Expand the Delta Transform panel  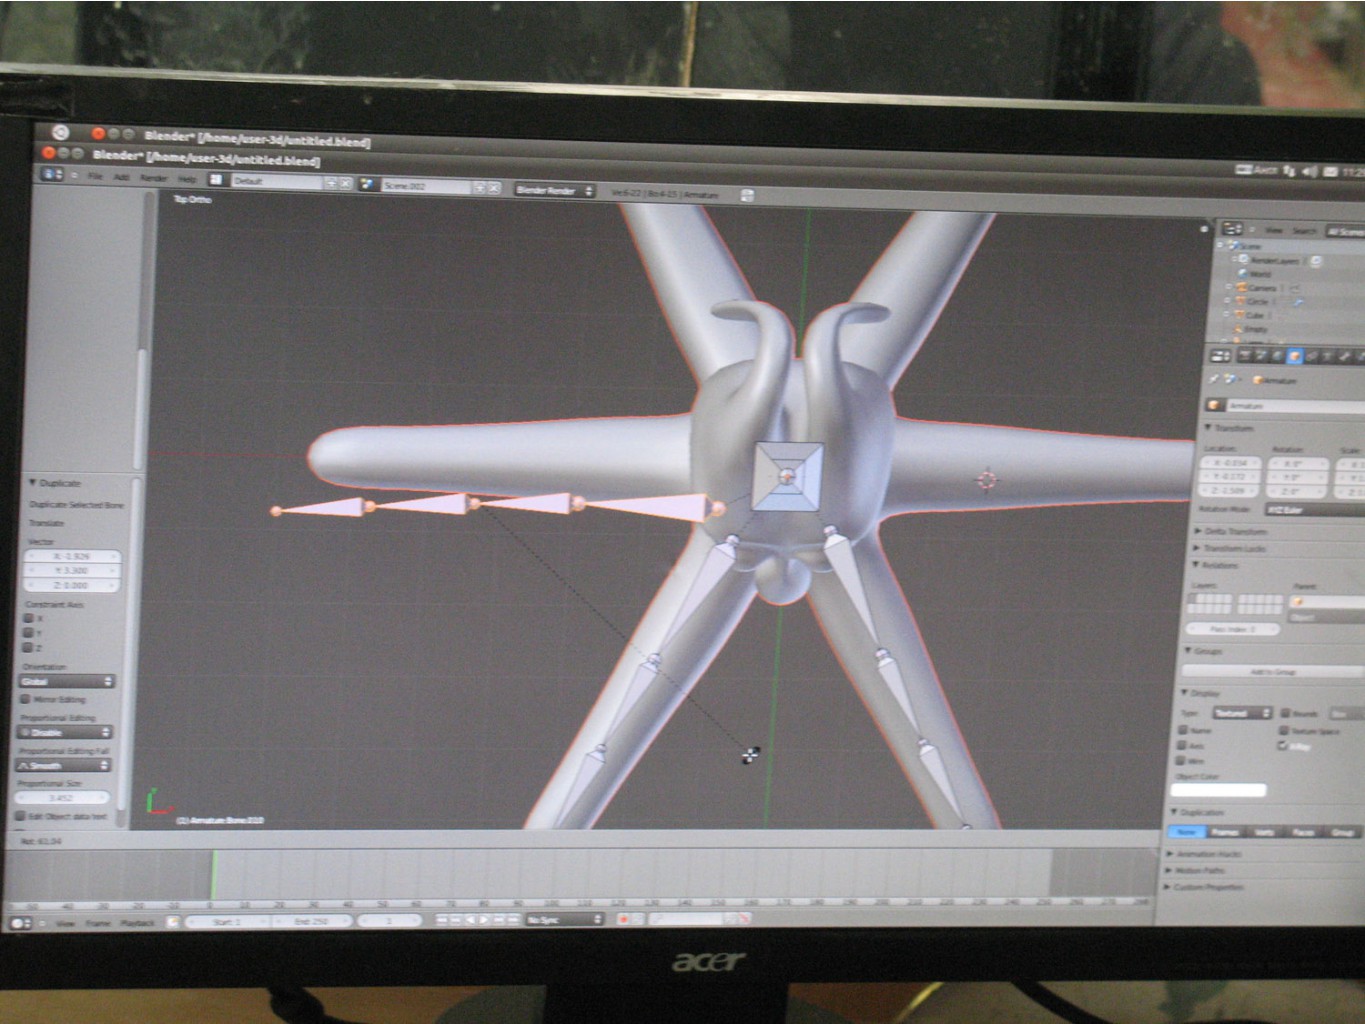point(1199,531)
